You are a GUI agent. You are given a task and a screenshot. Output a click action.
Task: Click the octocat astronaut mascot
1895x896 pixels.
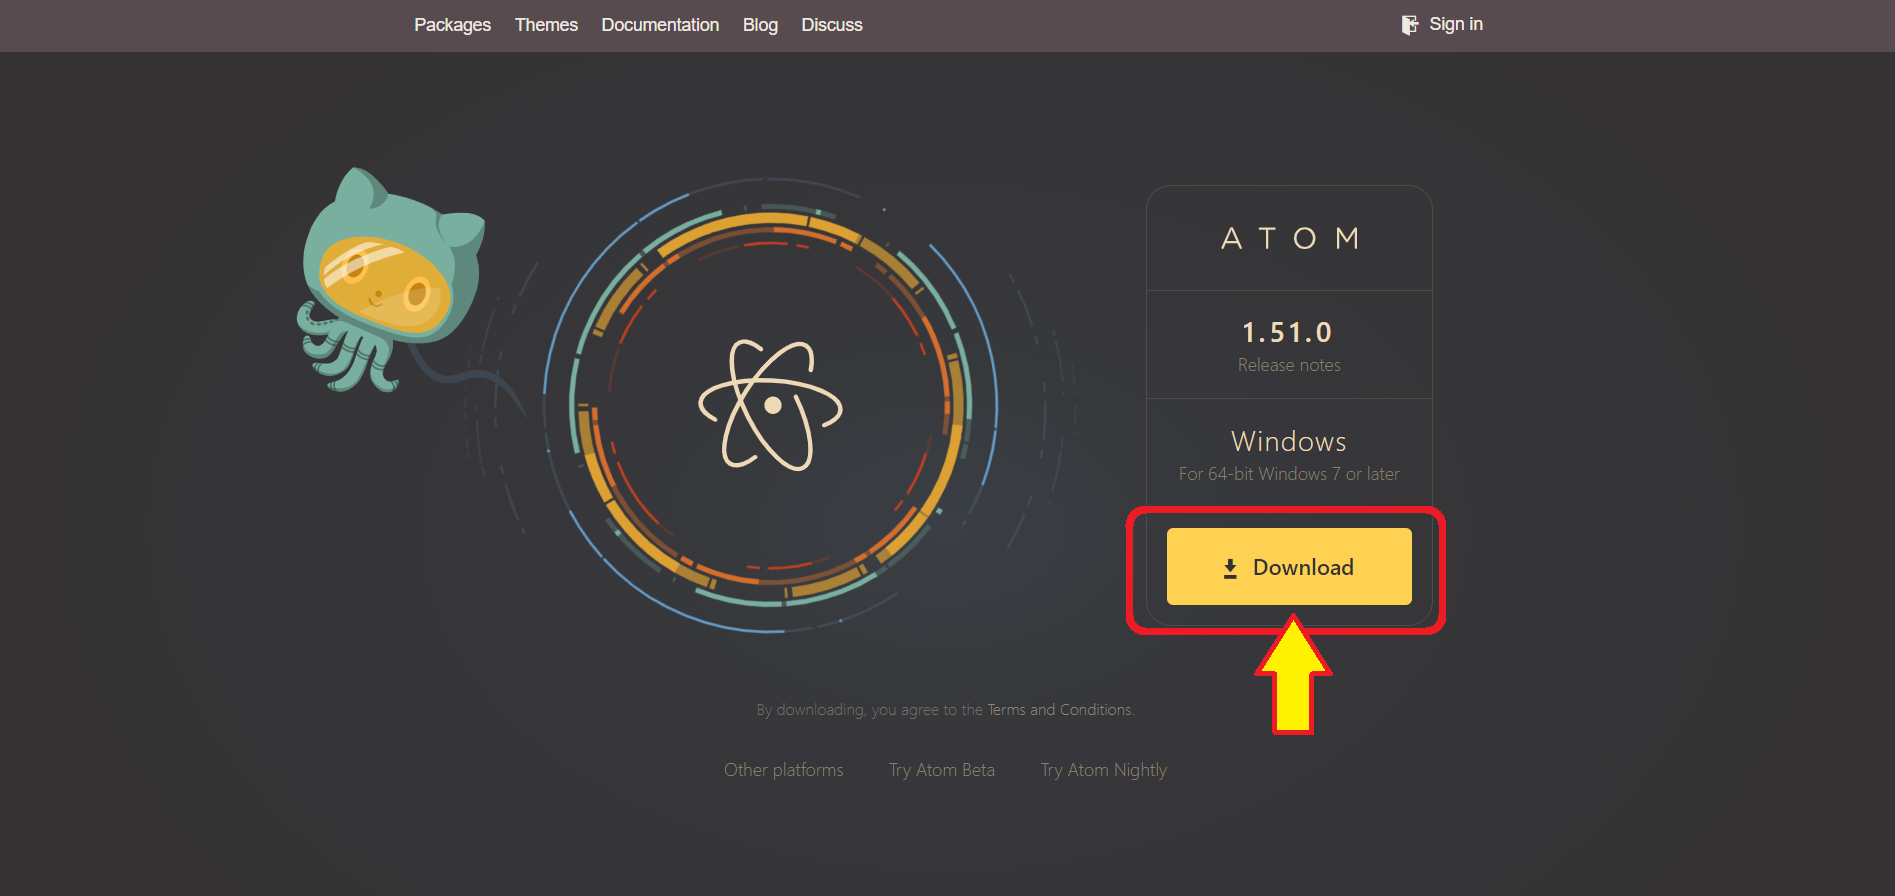(x=390, y=280)
